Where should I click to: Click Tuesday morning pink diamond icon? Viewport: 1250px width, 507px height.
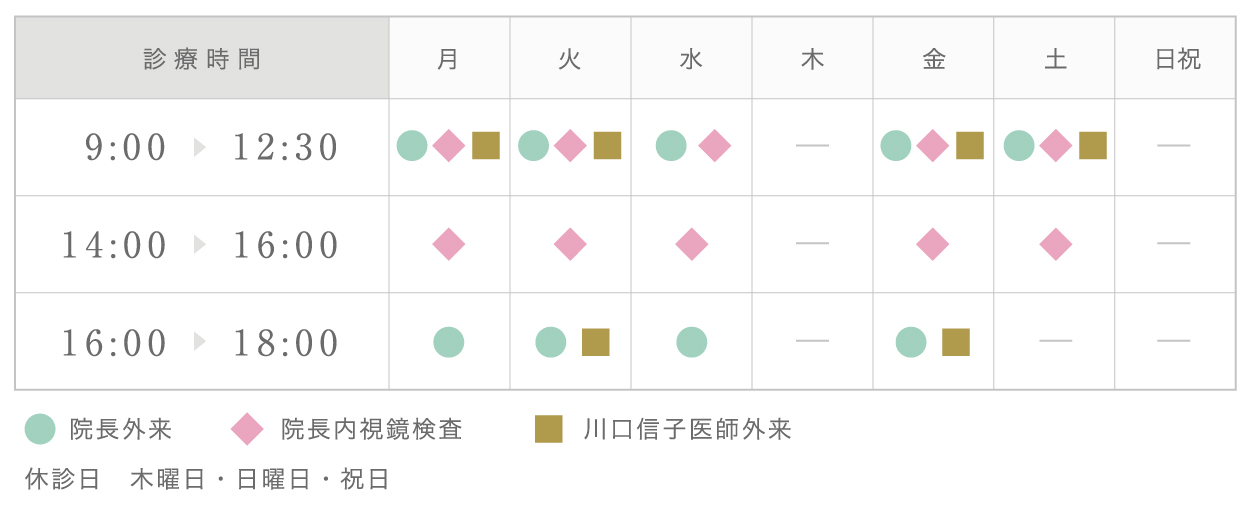[x=570, y=146]
